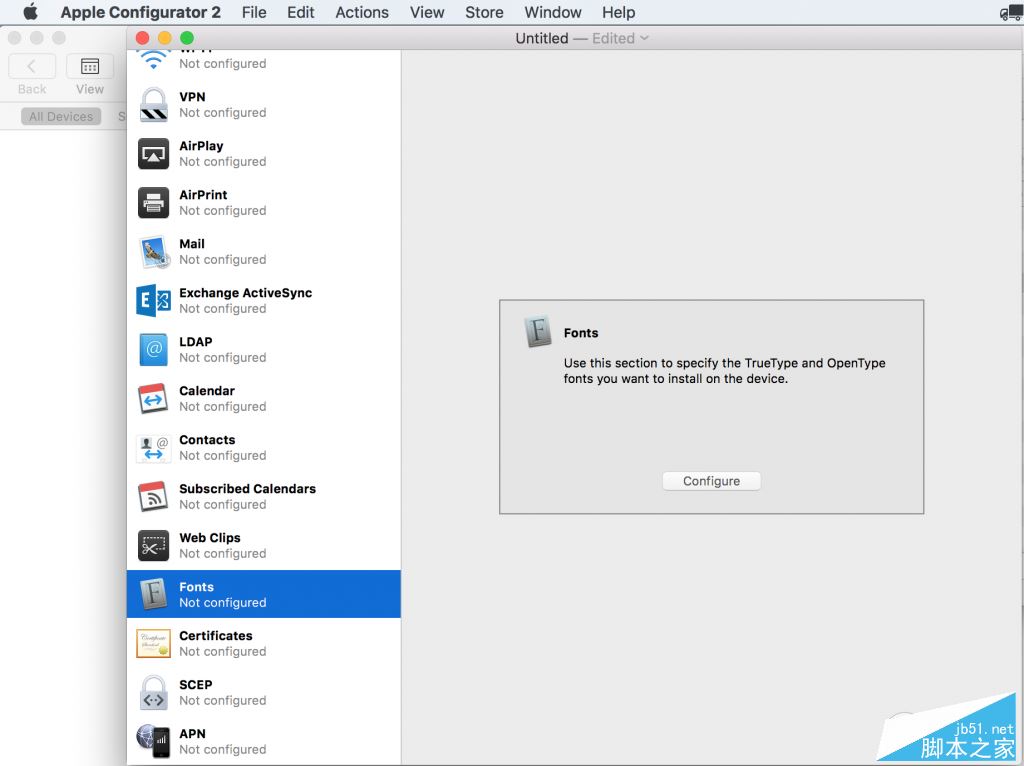Select the Web Clips scissors icon
Screen dimensions: 1024x766
(x=153, y=546)
